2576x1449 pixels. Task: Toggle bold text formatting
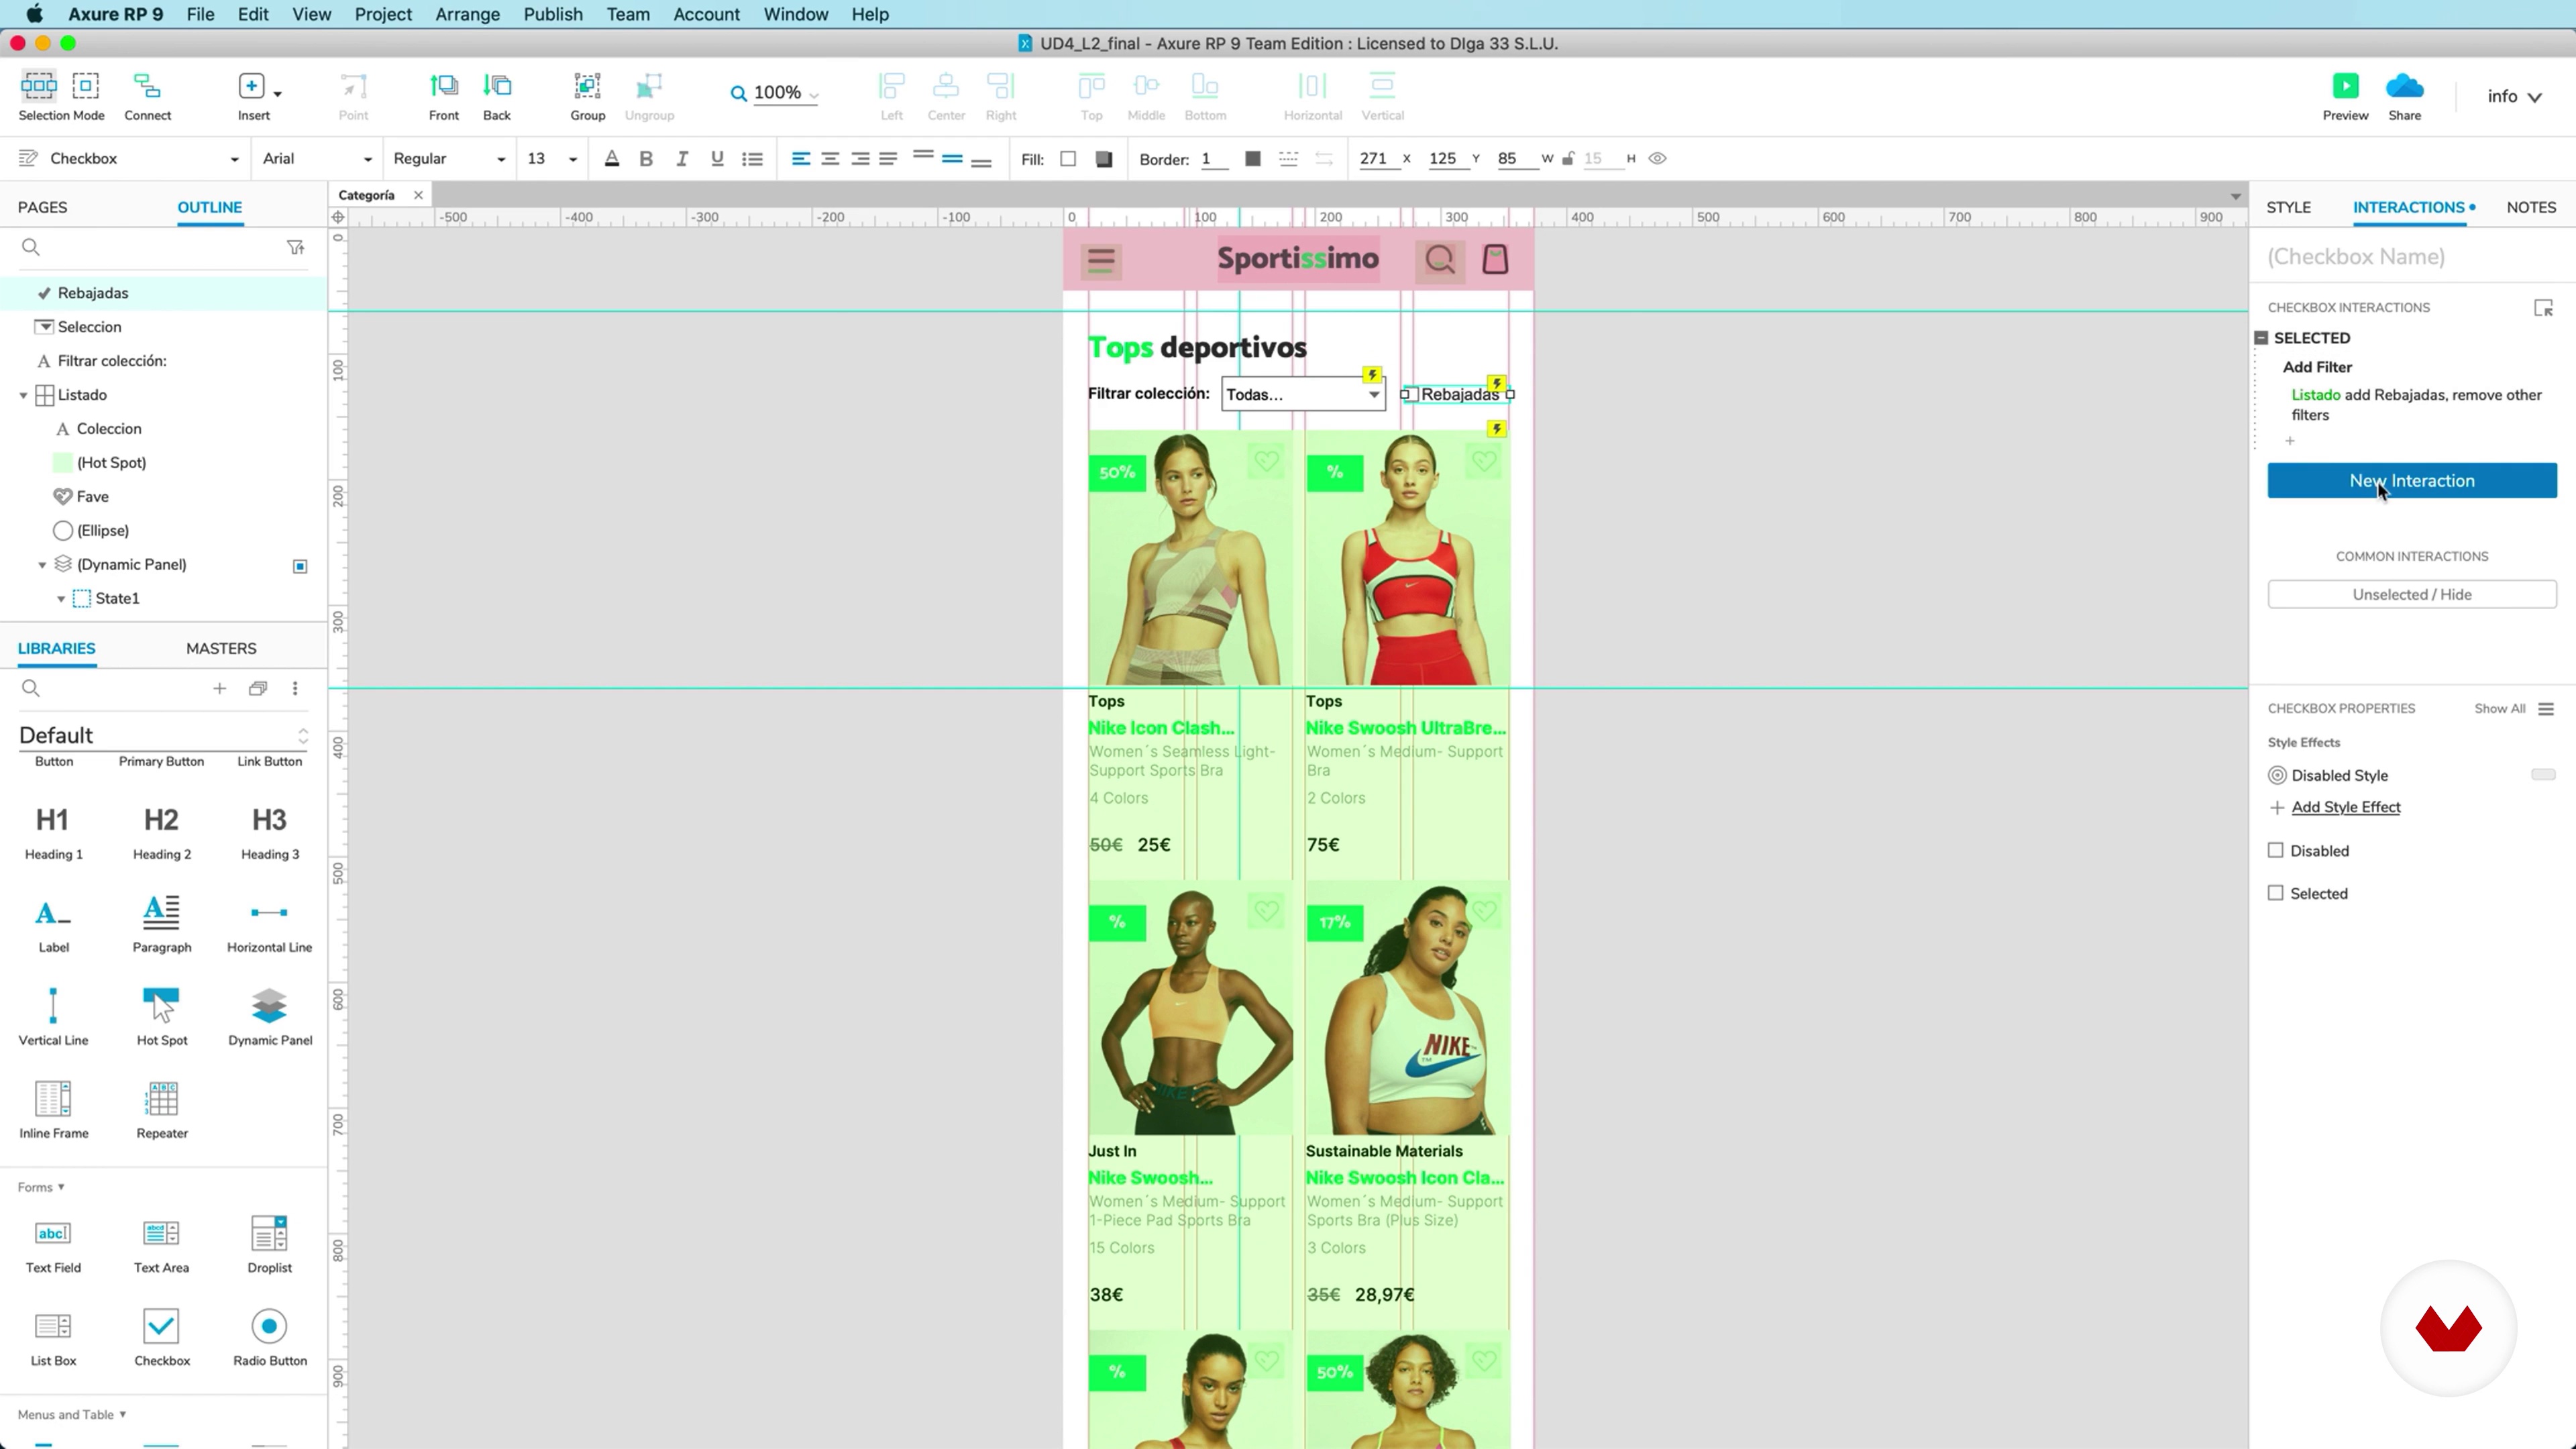(646, 159)
